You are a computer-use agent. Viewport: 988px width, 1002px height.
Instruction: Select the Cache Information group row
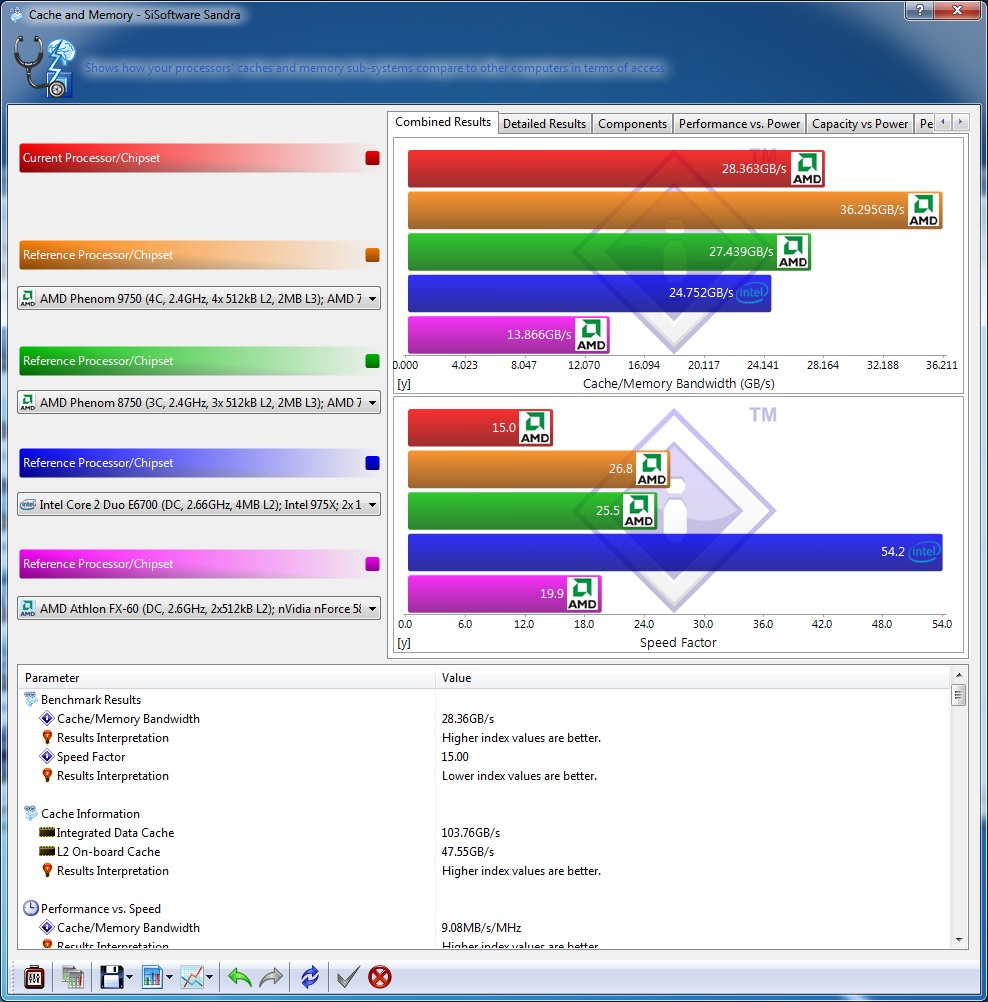[484, 813]
